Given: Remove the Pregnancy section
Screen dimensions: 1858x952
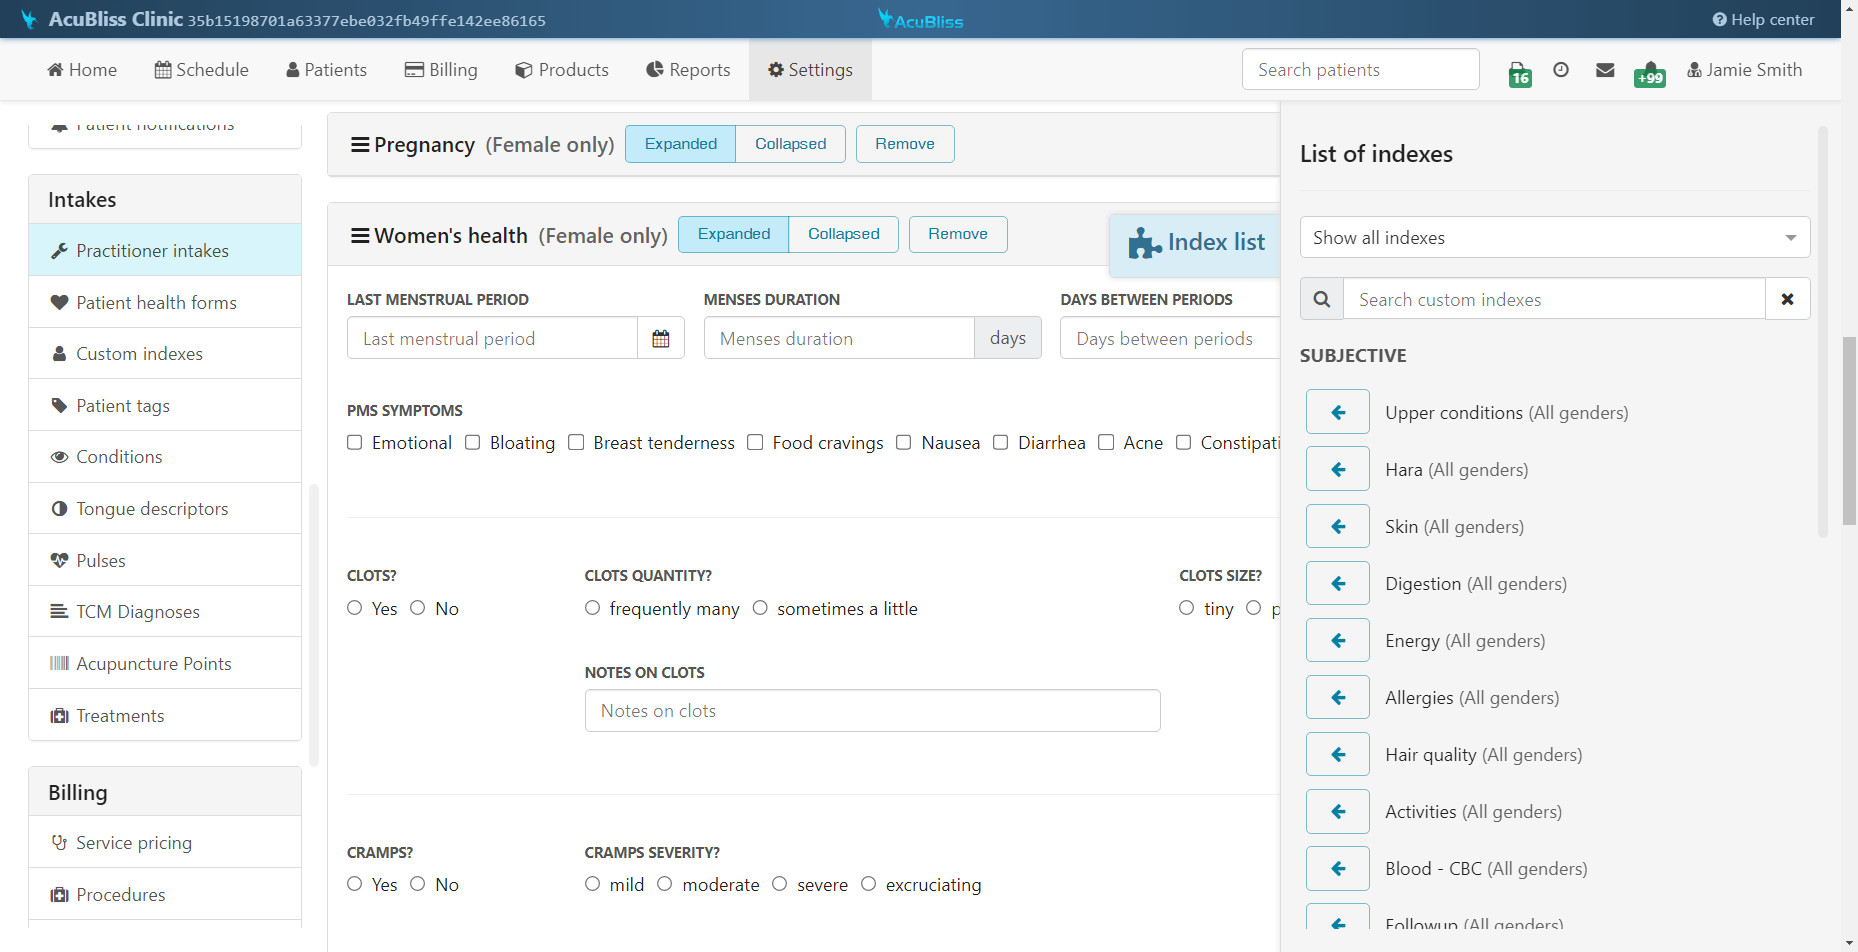Looking at the screenshot, I should (905, 144).
